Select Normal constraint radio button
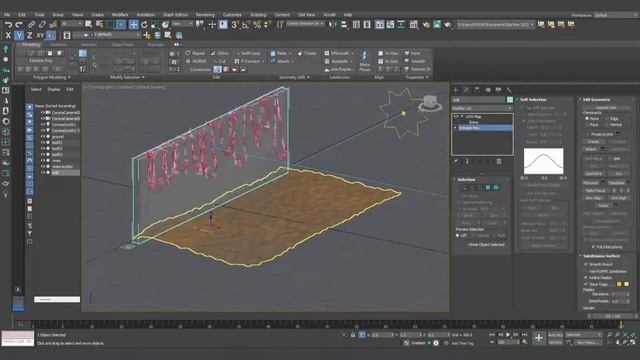Screen dimensions: 640x360 pos(607,124)
